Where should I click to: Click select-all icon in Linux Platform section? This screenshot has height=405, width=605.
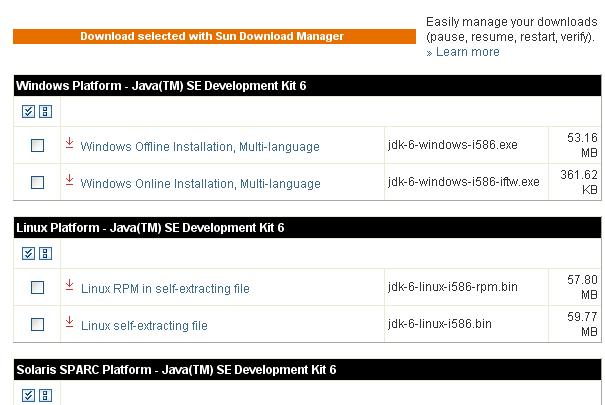pyautogui.click(x=28, y=254)
